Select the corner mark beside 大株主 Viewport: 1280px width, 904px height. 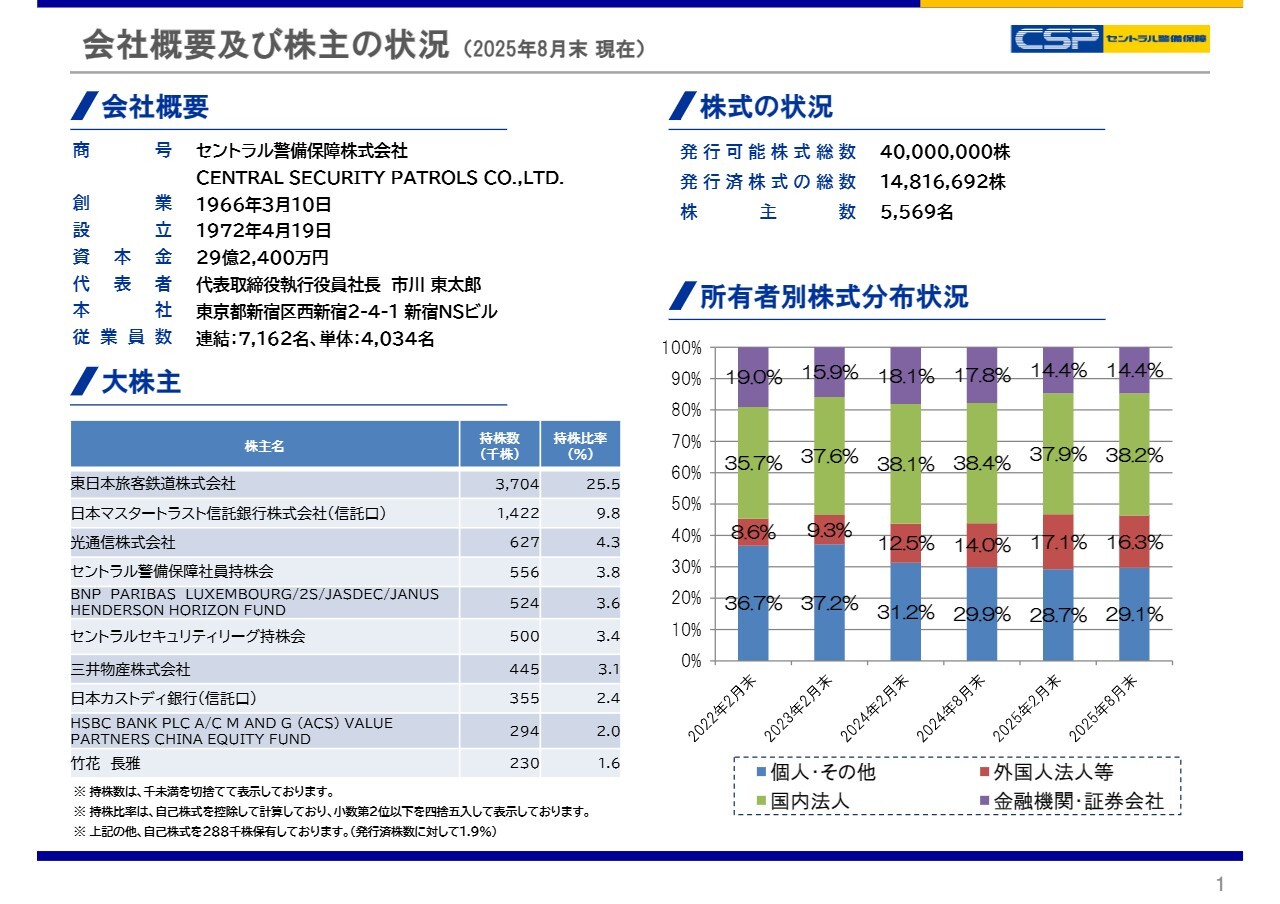[83, 382]
